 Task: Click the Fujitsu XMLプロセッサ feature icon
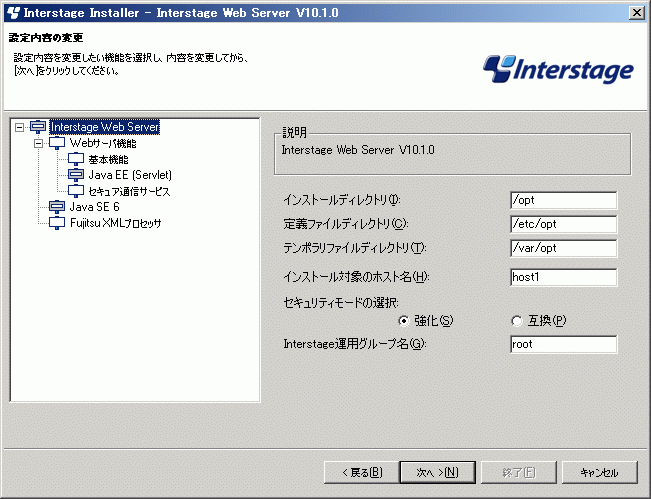tap(57, 223)
